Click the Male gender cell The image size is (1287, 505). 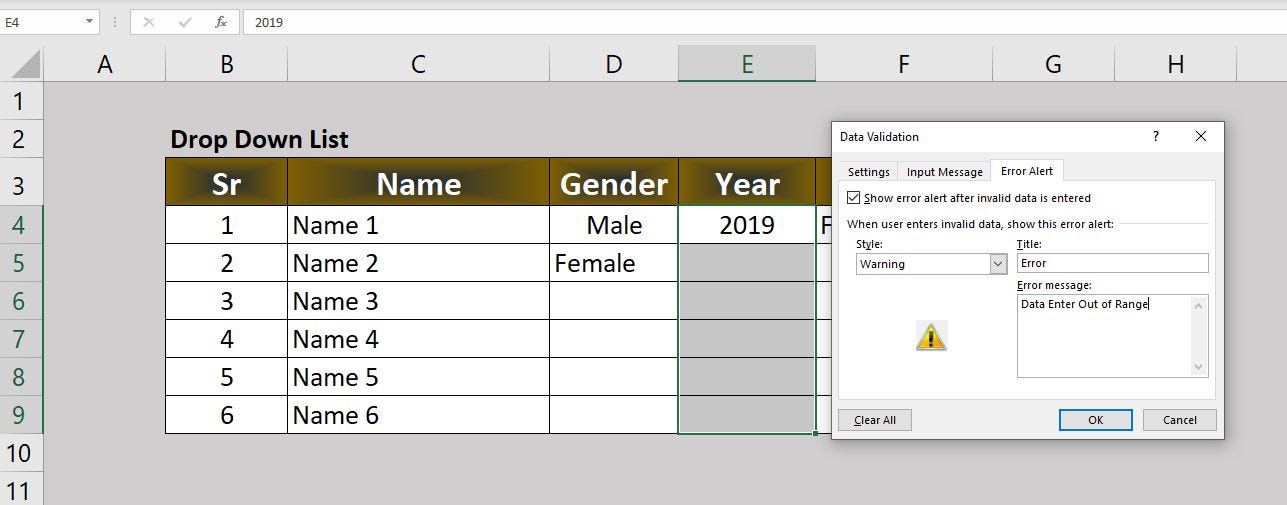pyautogui.click(x=614, y=225)
